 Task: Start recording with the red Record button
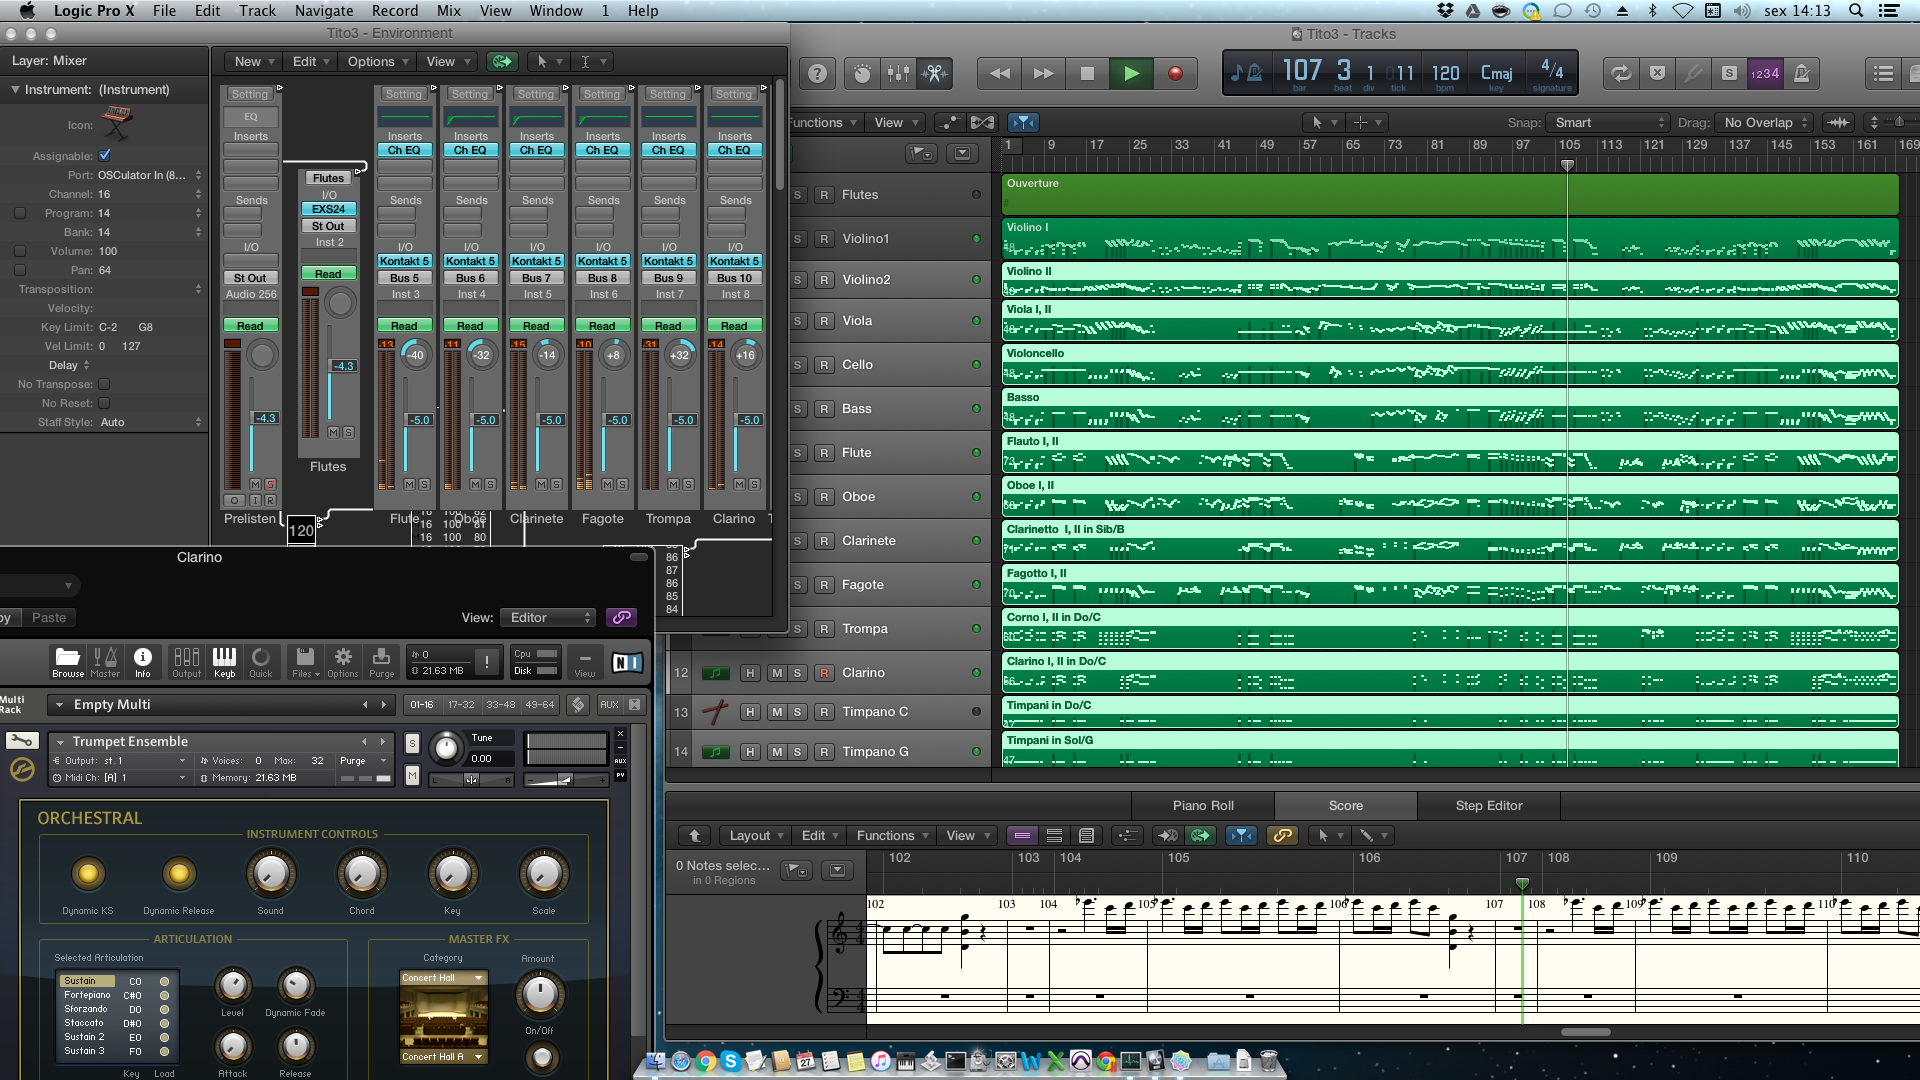1175,73
